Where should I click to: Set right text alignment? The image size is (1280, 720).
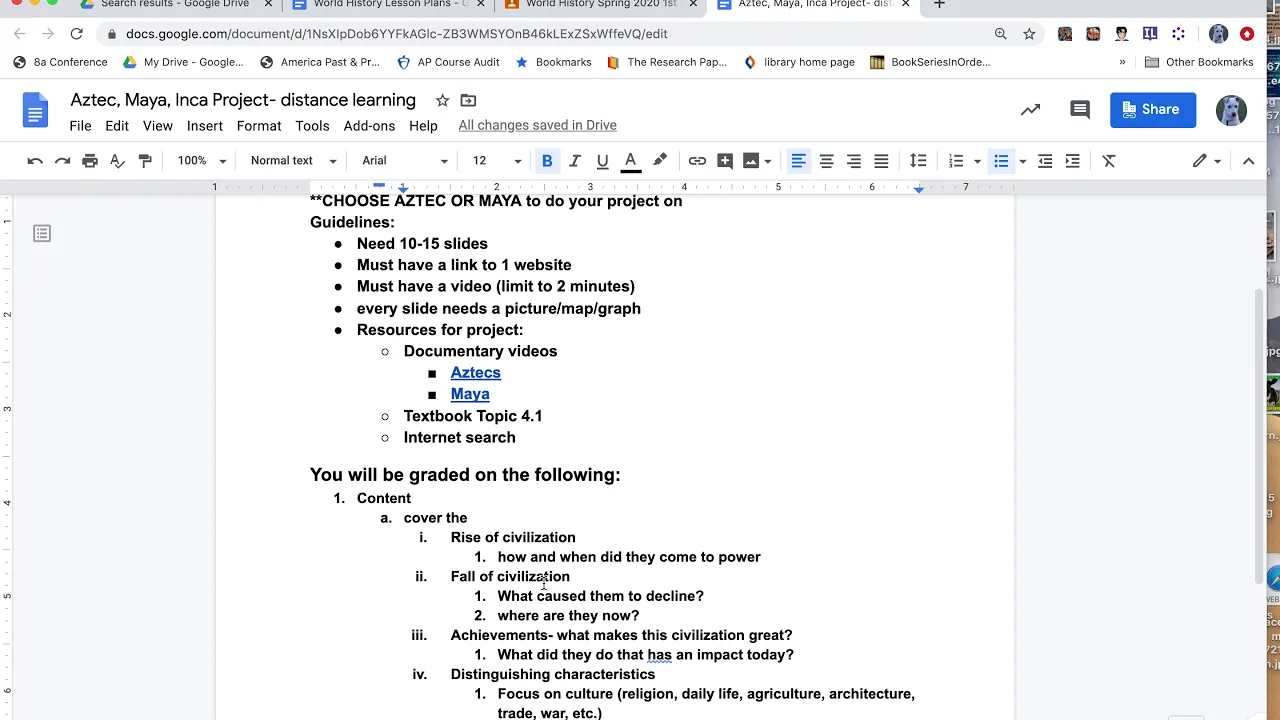(853, 160)
